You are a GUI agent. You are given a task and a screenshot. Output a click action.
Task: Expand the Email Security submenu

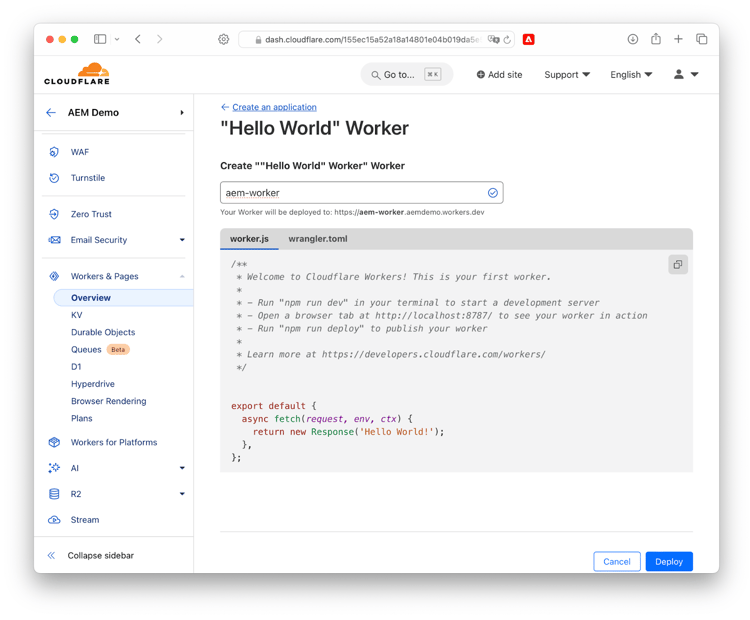click(x=182, y=240)
